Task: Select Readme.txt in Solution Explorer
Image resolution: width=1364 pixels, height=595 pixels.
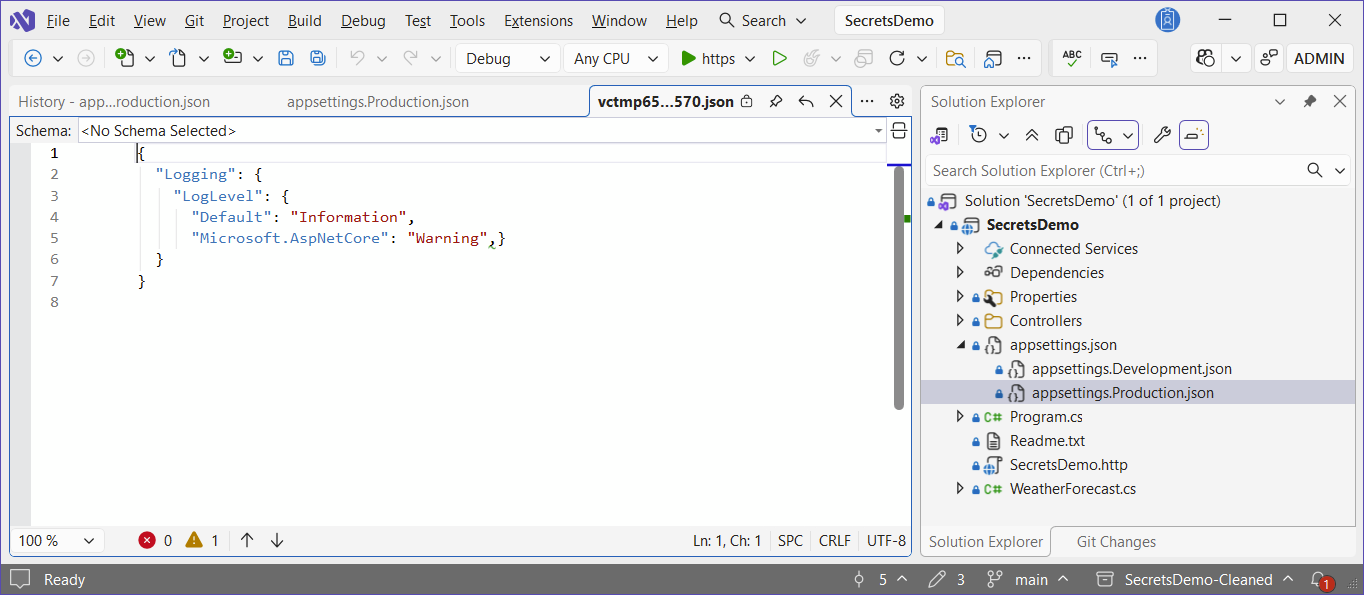Action: point(1047,441)
